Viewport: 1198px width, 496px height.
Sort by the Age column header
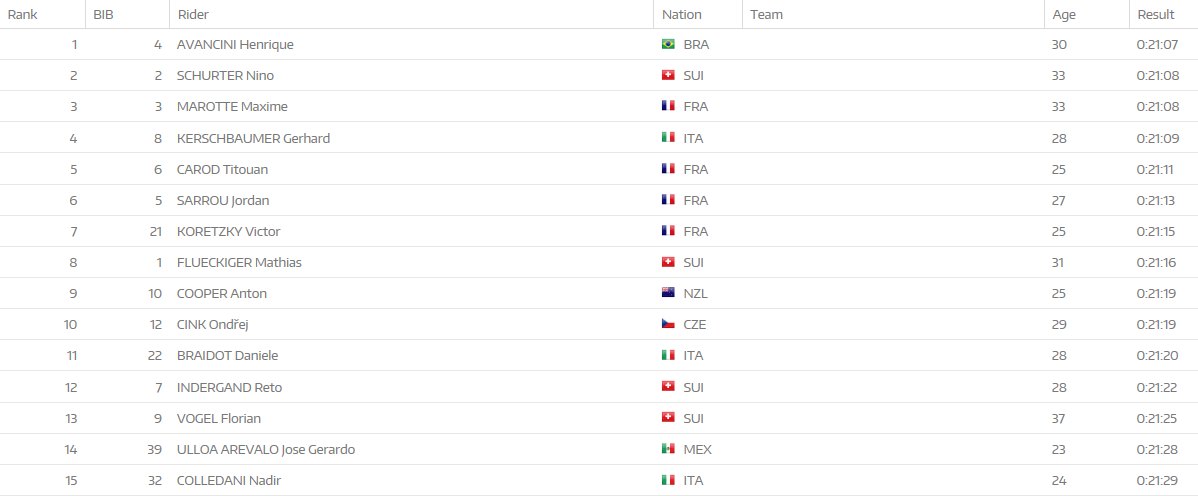(1063, 15)
